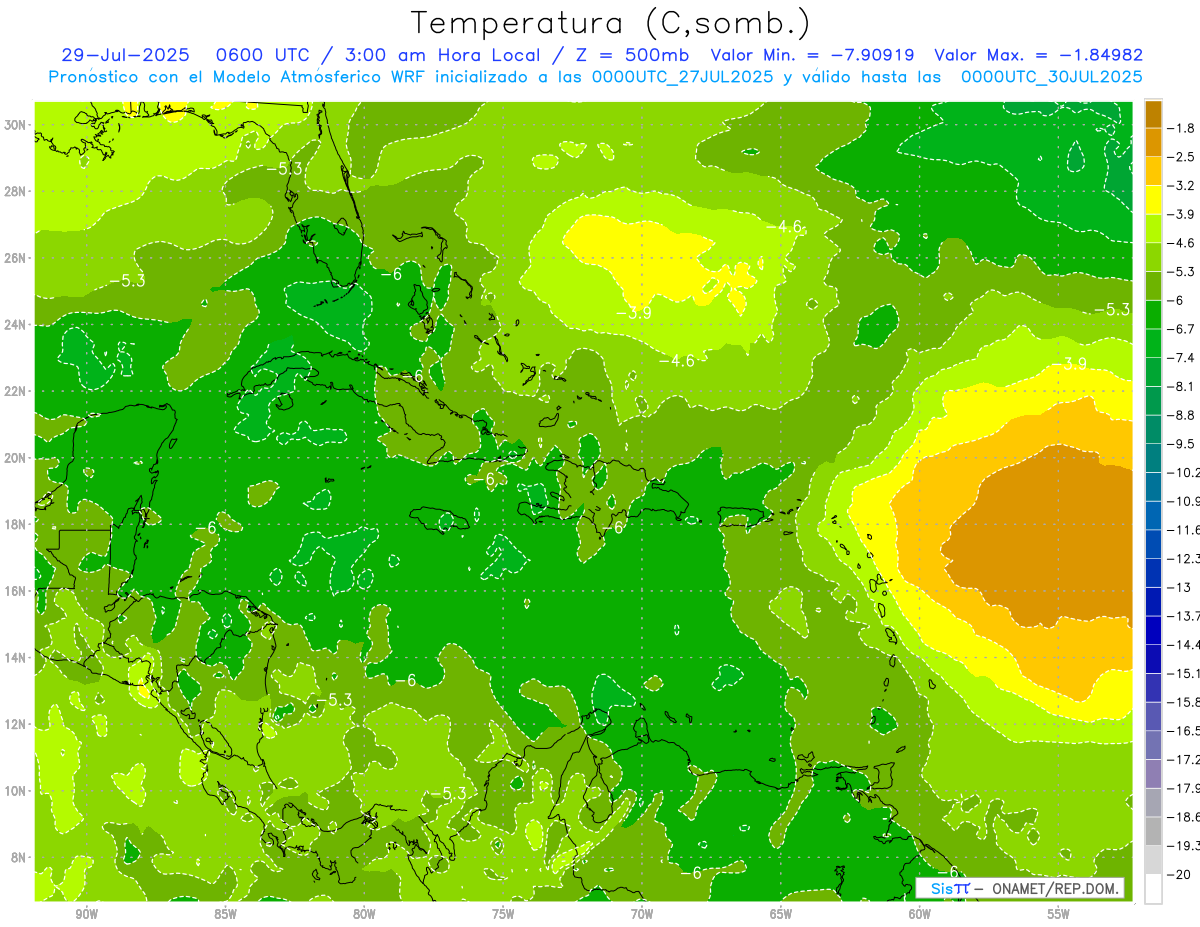Image resolution: width=1200 pixels, height=927 pixels.
Task: Click the title 'Temperatura (C,somb.)'
Action: tap(611, 23)
